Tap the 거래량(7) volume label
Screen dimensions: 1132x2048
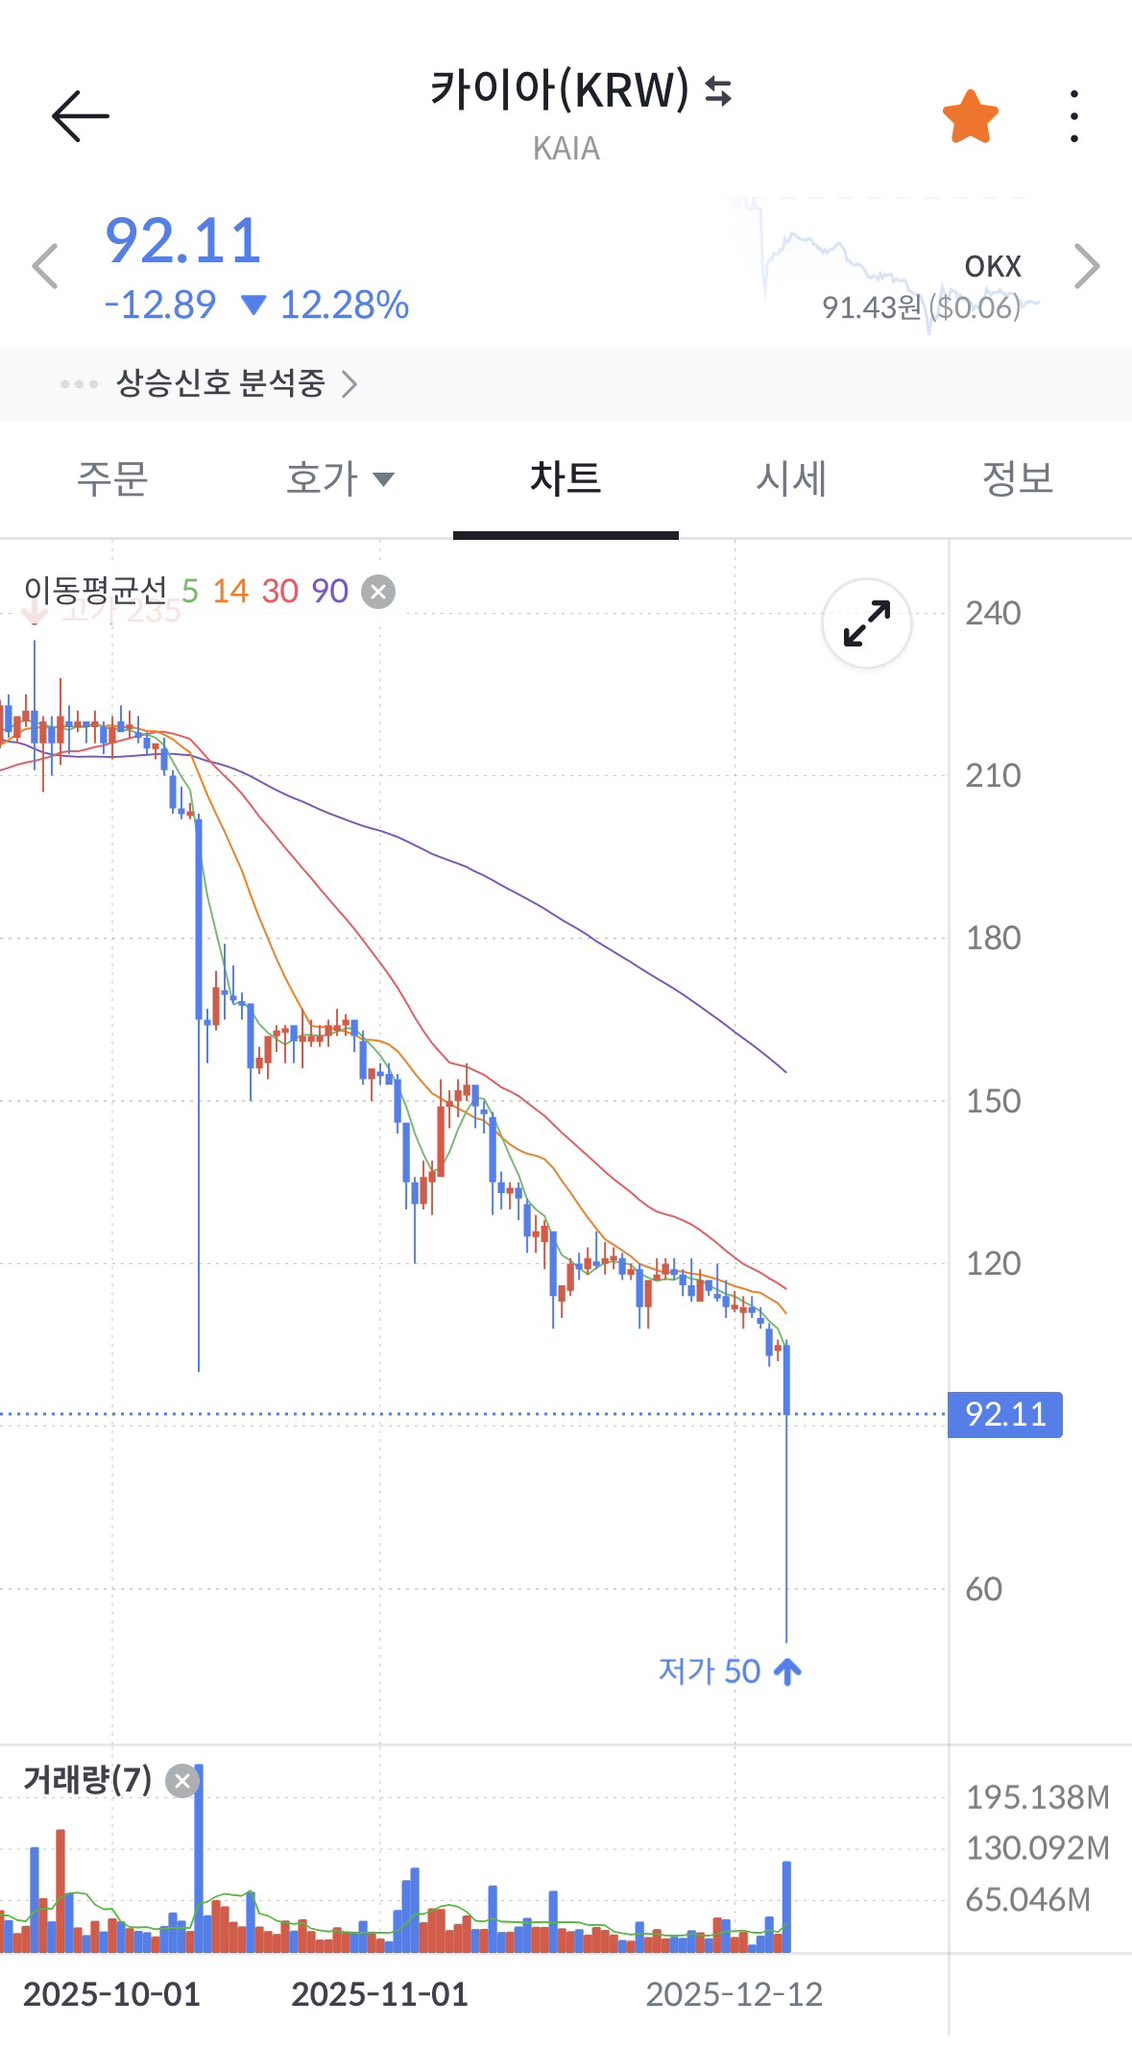[x=88, y=1779]
